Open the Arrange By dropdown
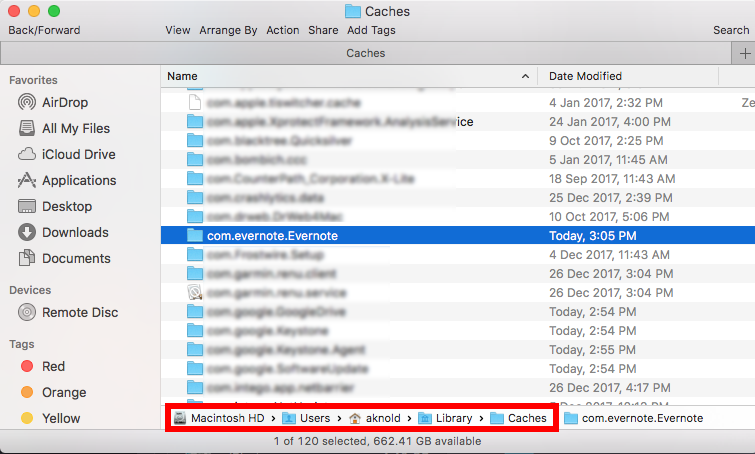Image resolution: width=755 pixels, height=454 pixels. click(x=228, y=30)
